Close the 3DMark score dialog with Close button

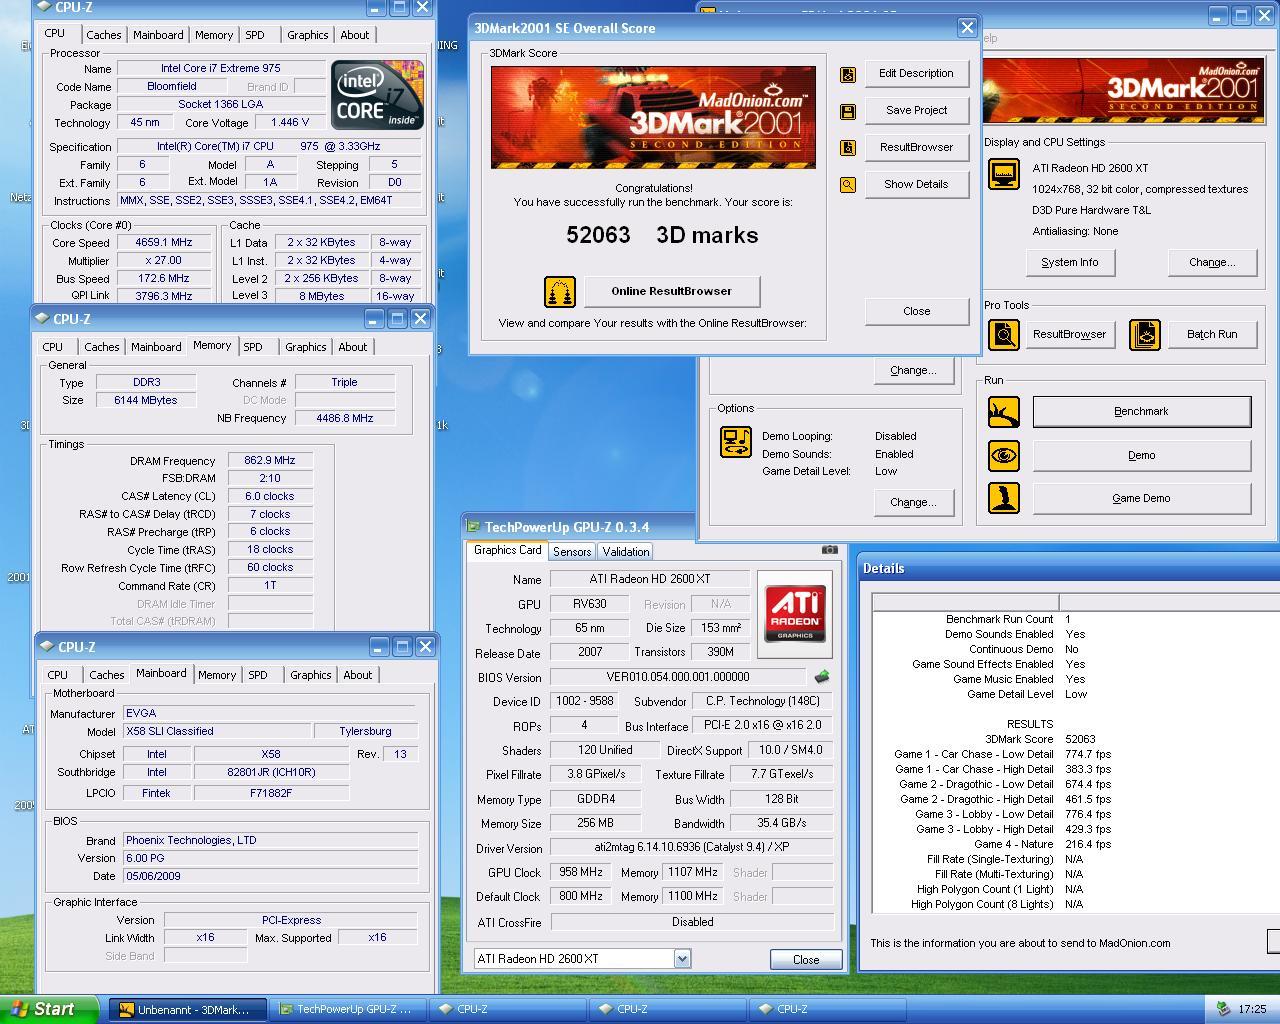click(916, 312)
